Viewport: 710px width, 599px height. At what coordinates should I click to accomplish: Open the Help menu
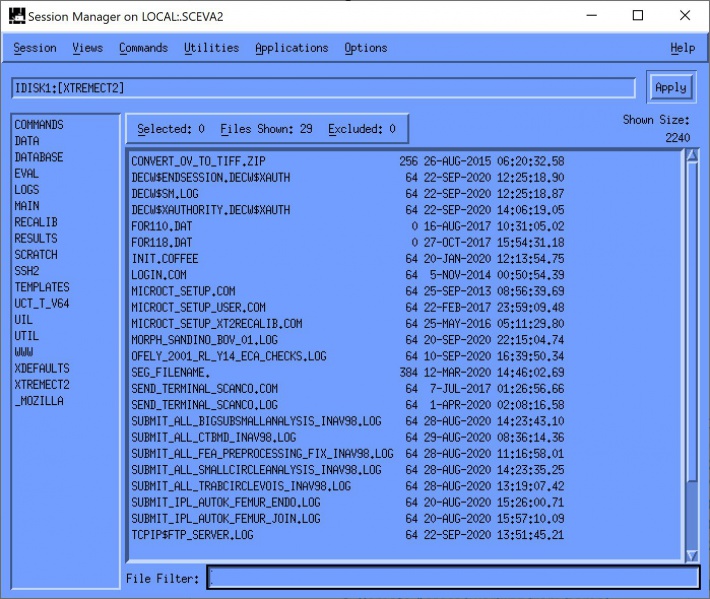click(682, 48)
